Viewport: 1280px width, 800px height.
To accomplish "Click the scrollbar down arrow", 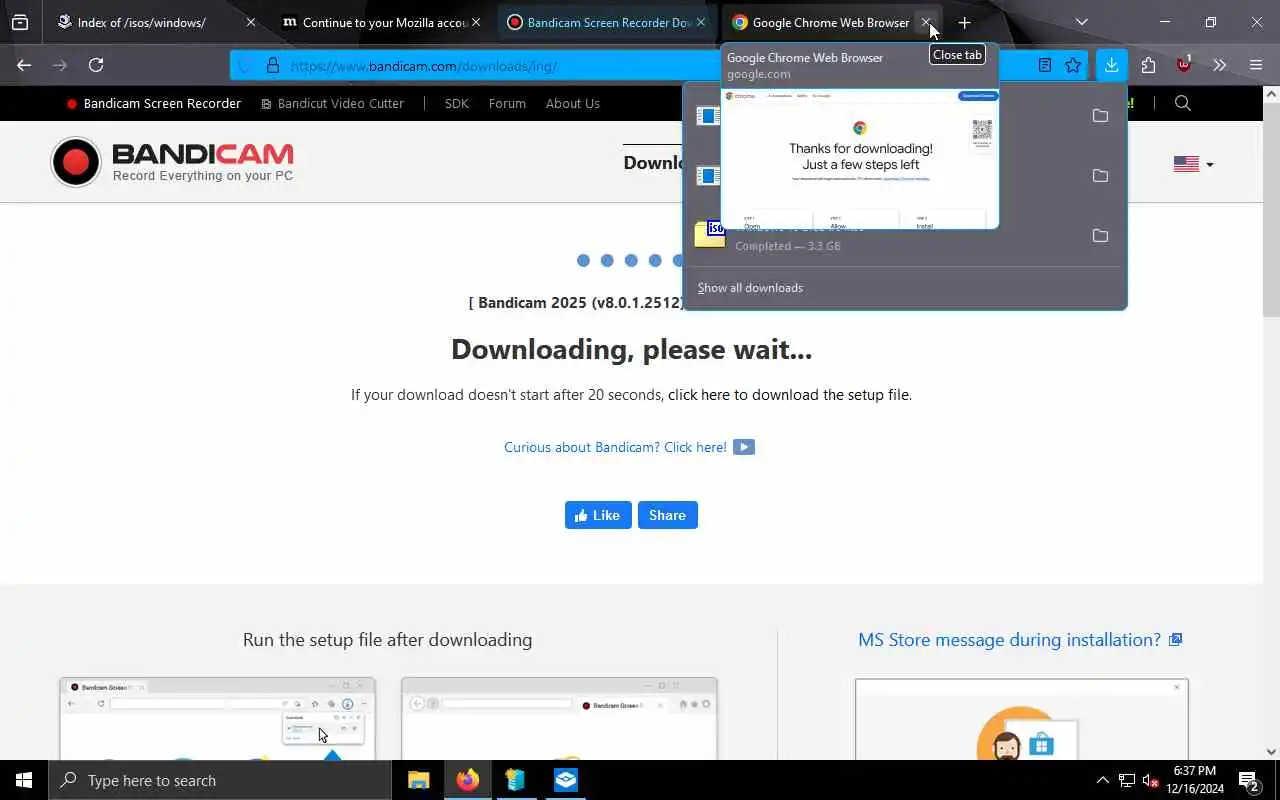I will point(1271,752).
